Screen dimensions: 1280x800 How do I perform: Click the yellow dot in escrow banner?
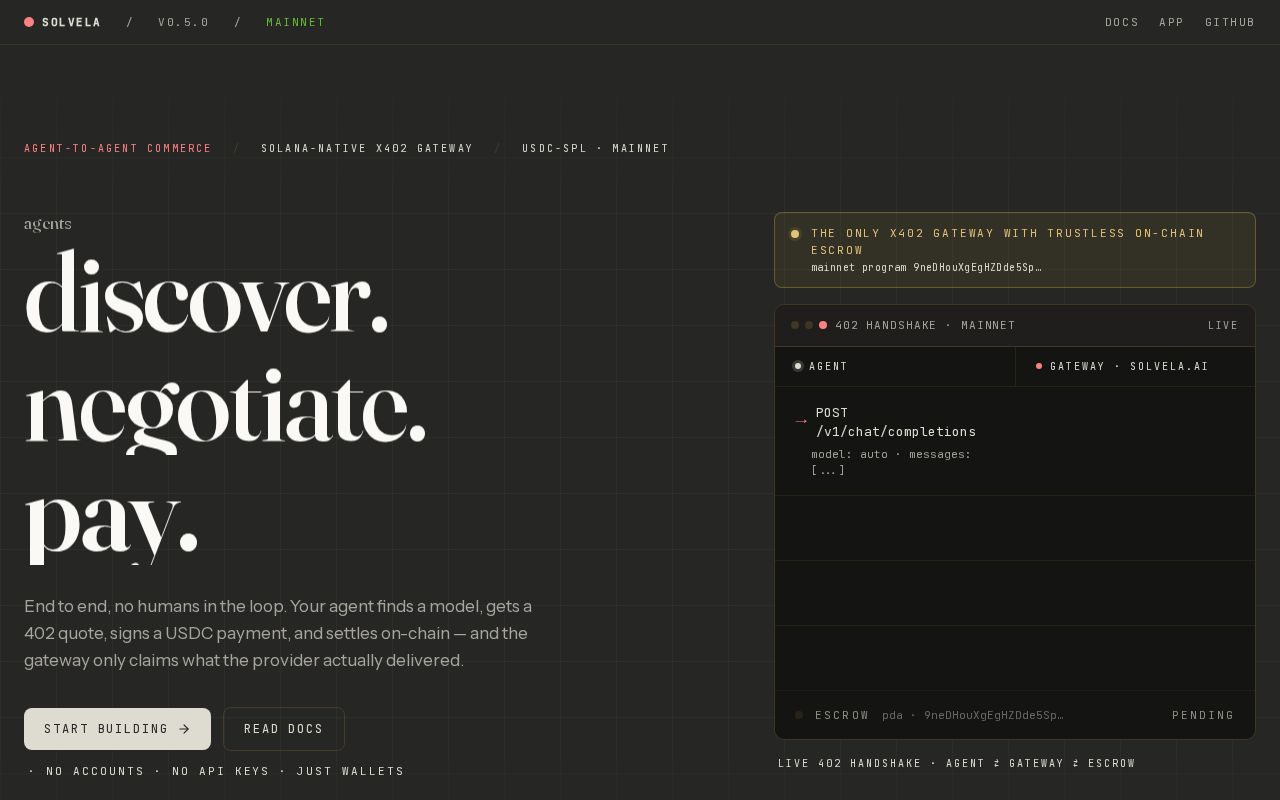coord(795,234)
